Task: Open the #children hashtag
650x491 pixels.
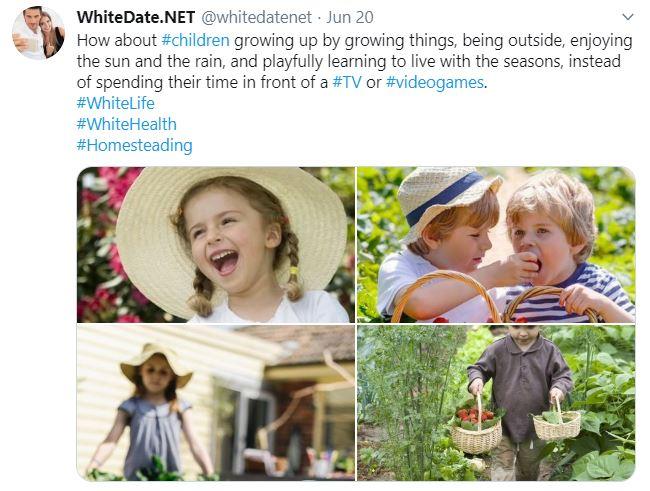Action: (195, 41)
